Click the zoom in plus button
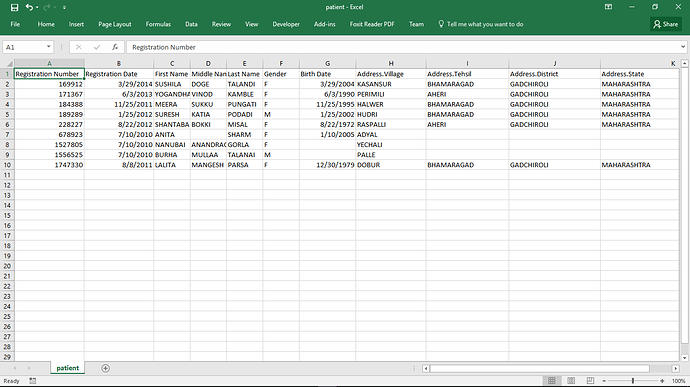The image size is (690, 387). click(662, 381)
